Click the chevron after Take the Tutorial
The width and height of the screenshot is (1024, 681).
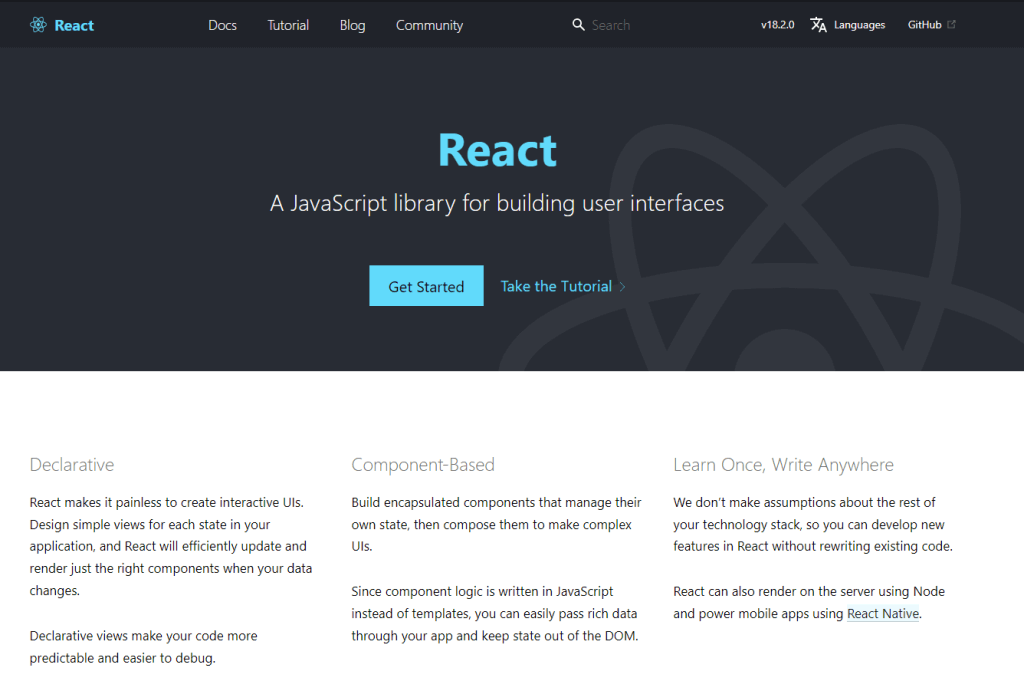click(622, 287)
